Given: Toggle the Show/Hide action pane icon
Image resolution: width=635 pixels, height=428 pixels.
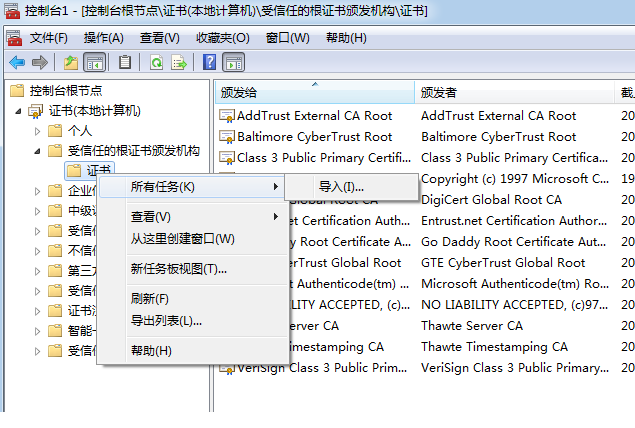Looking at the screenshot, I should (x=234, y=62).
